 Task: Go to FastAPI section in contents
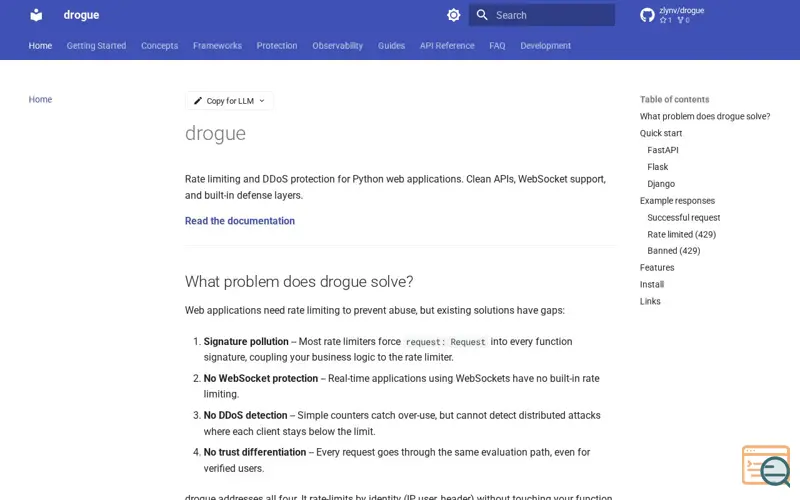pos(663,150)
